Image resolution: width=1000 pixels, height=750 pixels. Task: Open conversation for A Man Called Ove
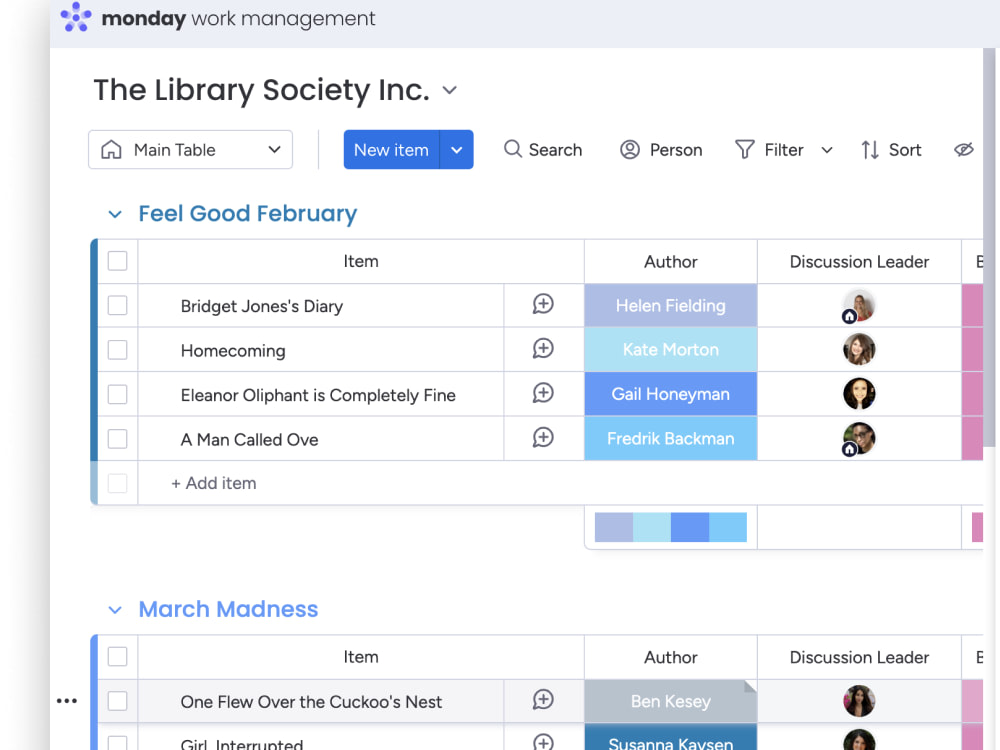(543, 438)
